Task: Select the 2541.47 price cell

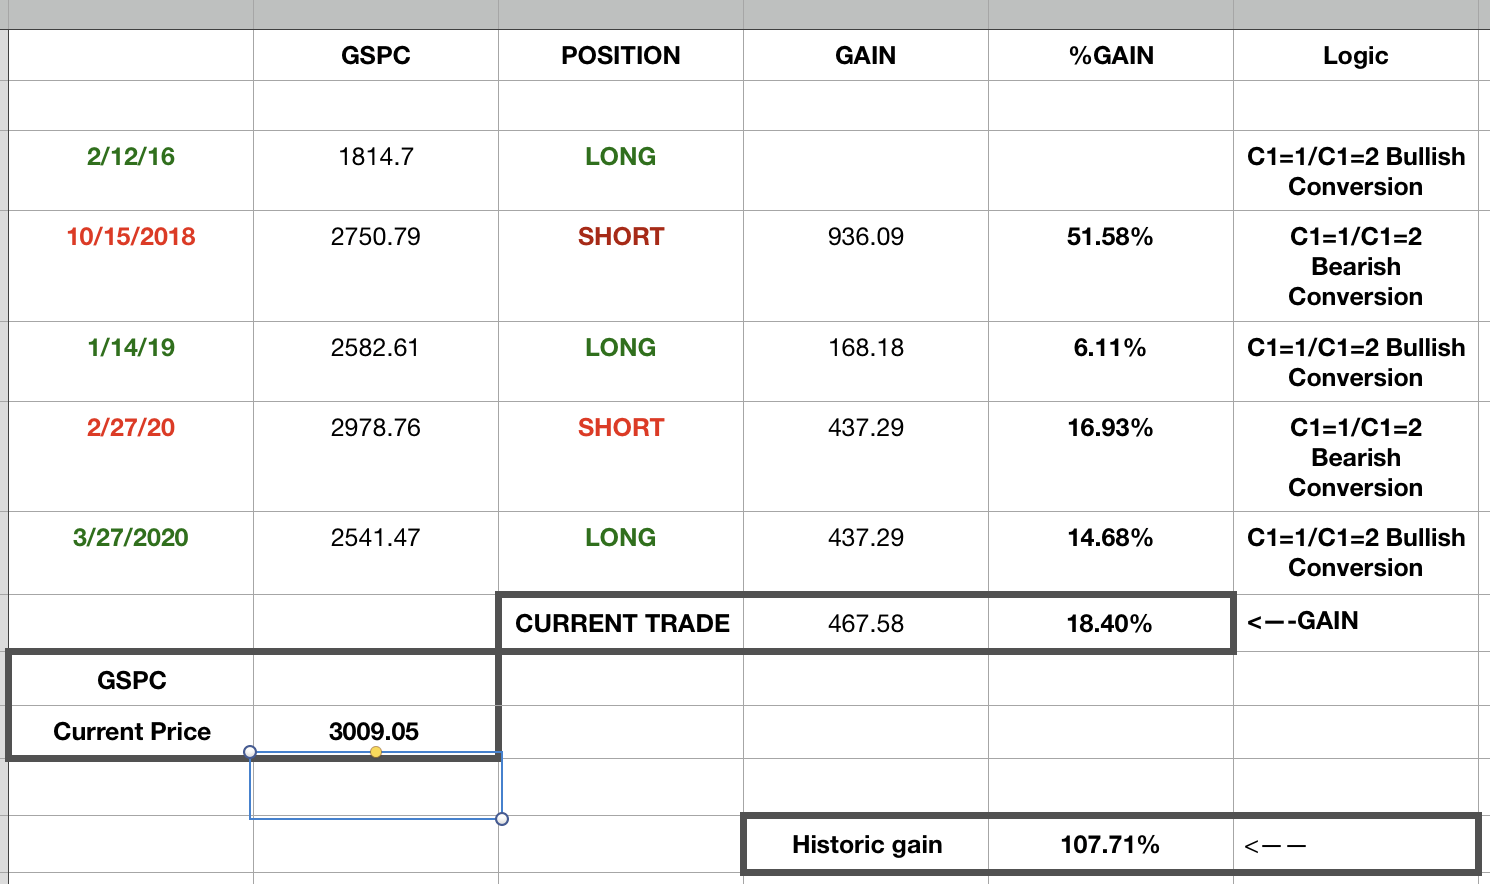Action: point(375,538)
